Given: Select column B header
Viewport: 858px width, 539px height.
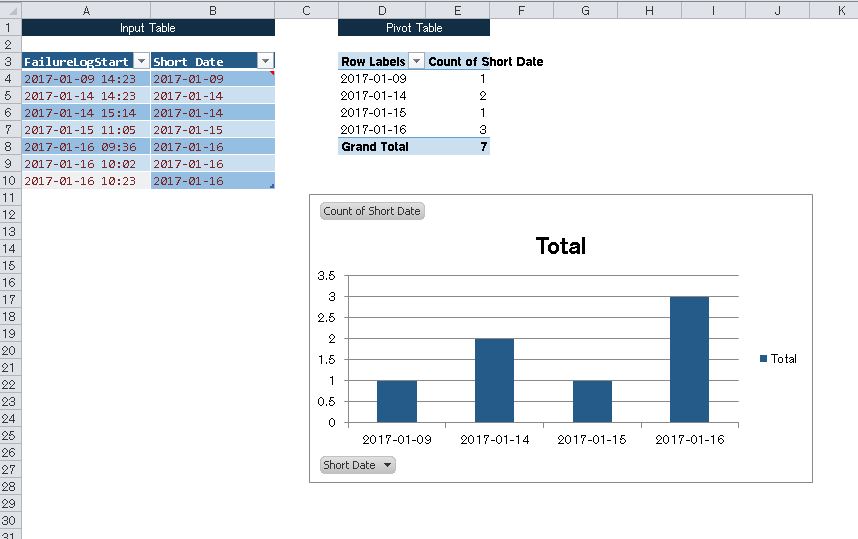Looking at the screenshot, I should point(212,10).
